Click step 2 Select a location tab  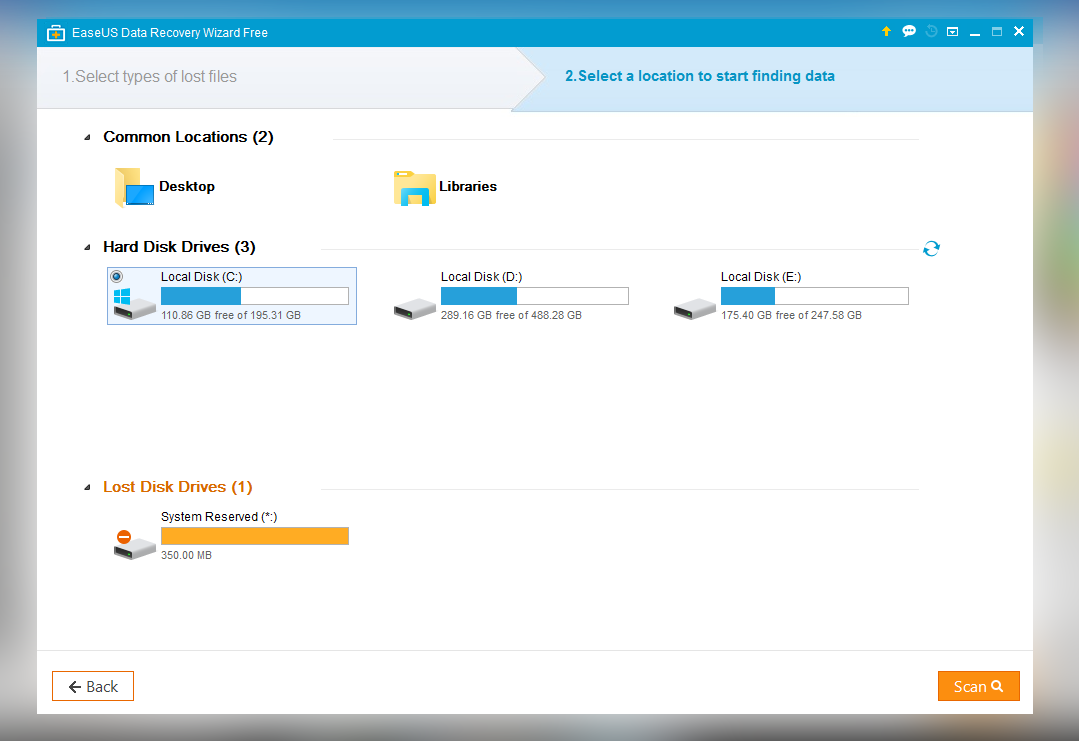click(699, 76)
